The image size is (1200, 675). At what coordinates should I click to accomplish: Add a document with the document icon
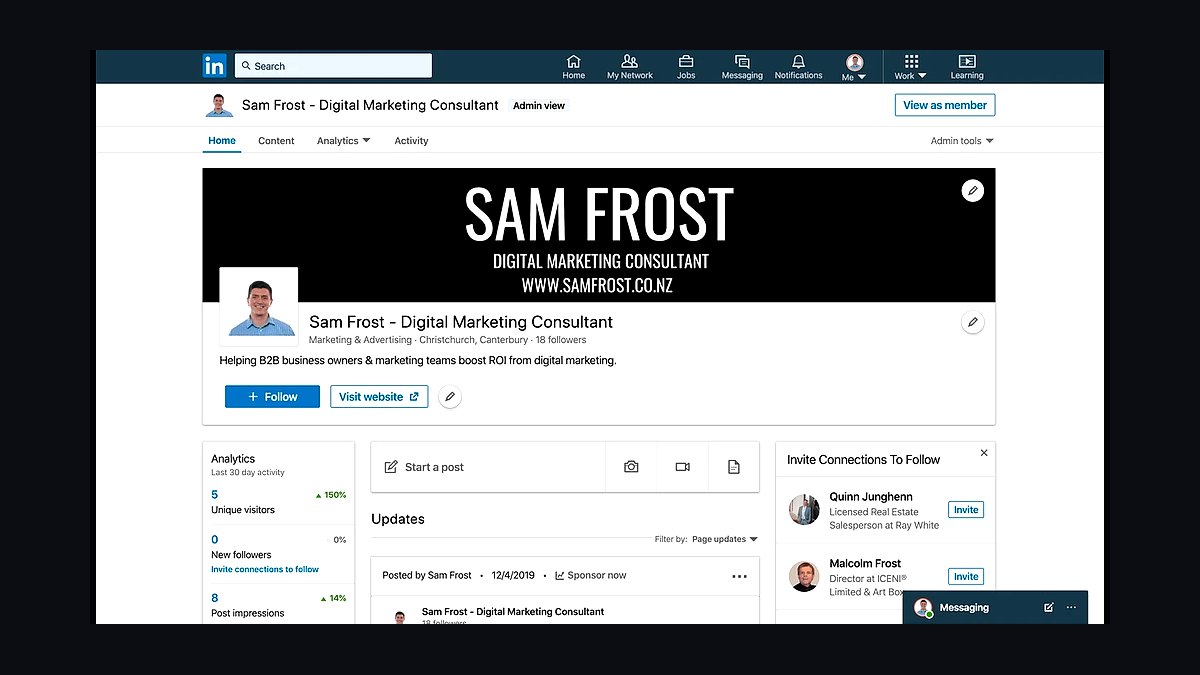click(734, 467)
